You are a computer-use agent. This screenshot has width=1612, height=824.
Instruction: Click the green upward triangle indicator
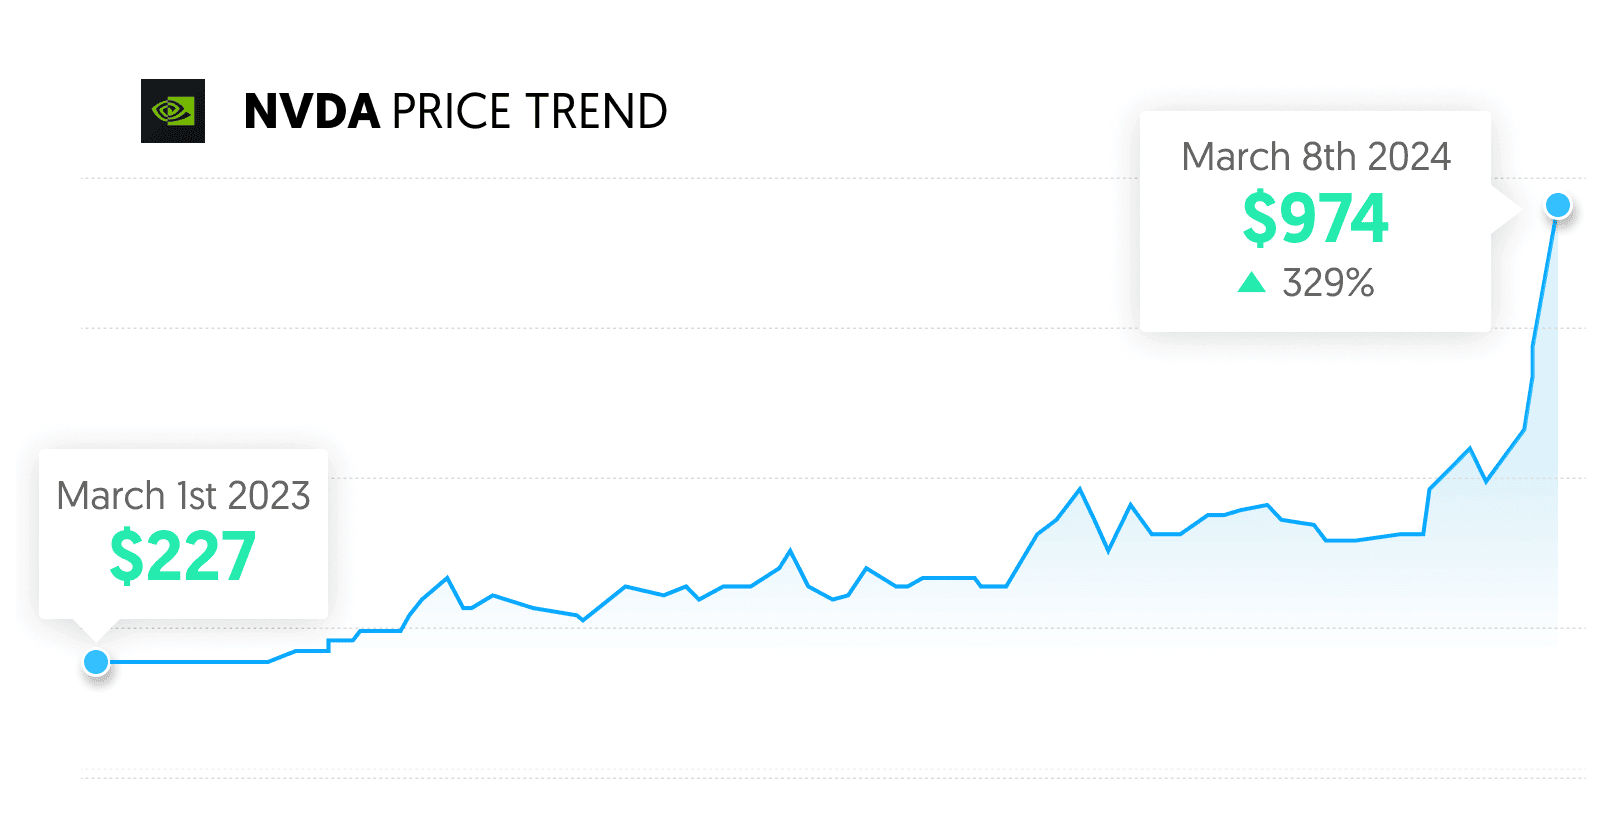click(x=1251, y=283)
